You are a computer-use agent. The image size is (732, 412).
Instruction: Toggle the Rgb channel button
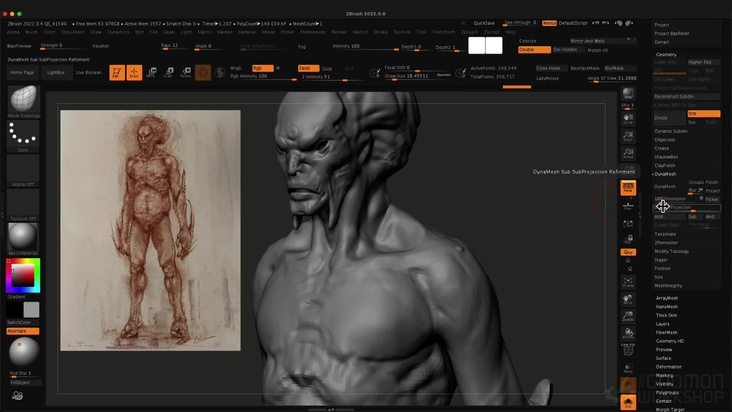coord(262,68)
